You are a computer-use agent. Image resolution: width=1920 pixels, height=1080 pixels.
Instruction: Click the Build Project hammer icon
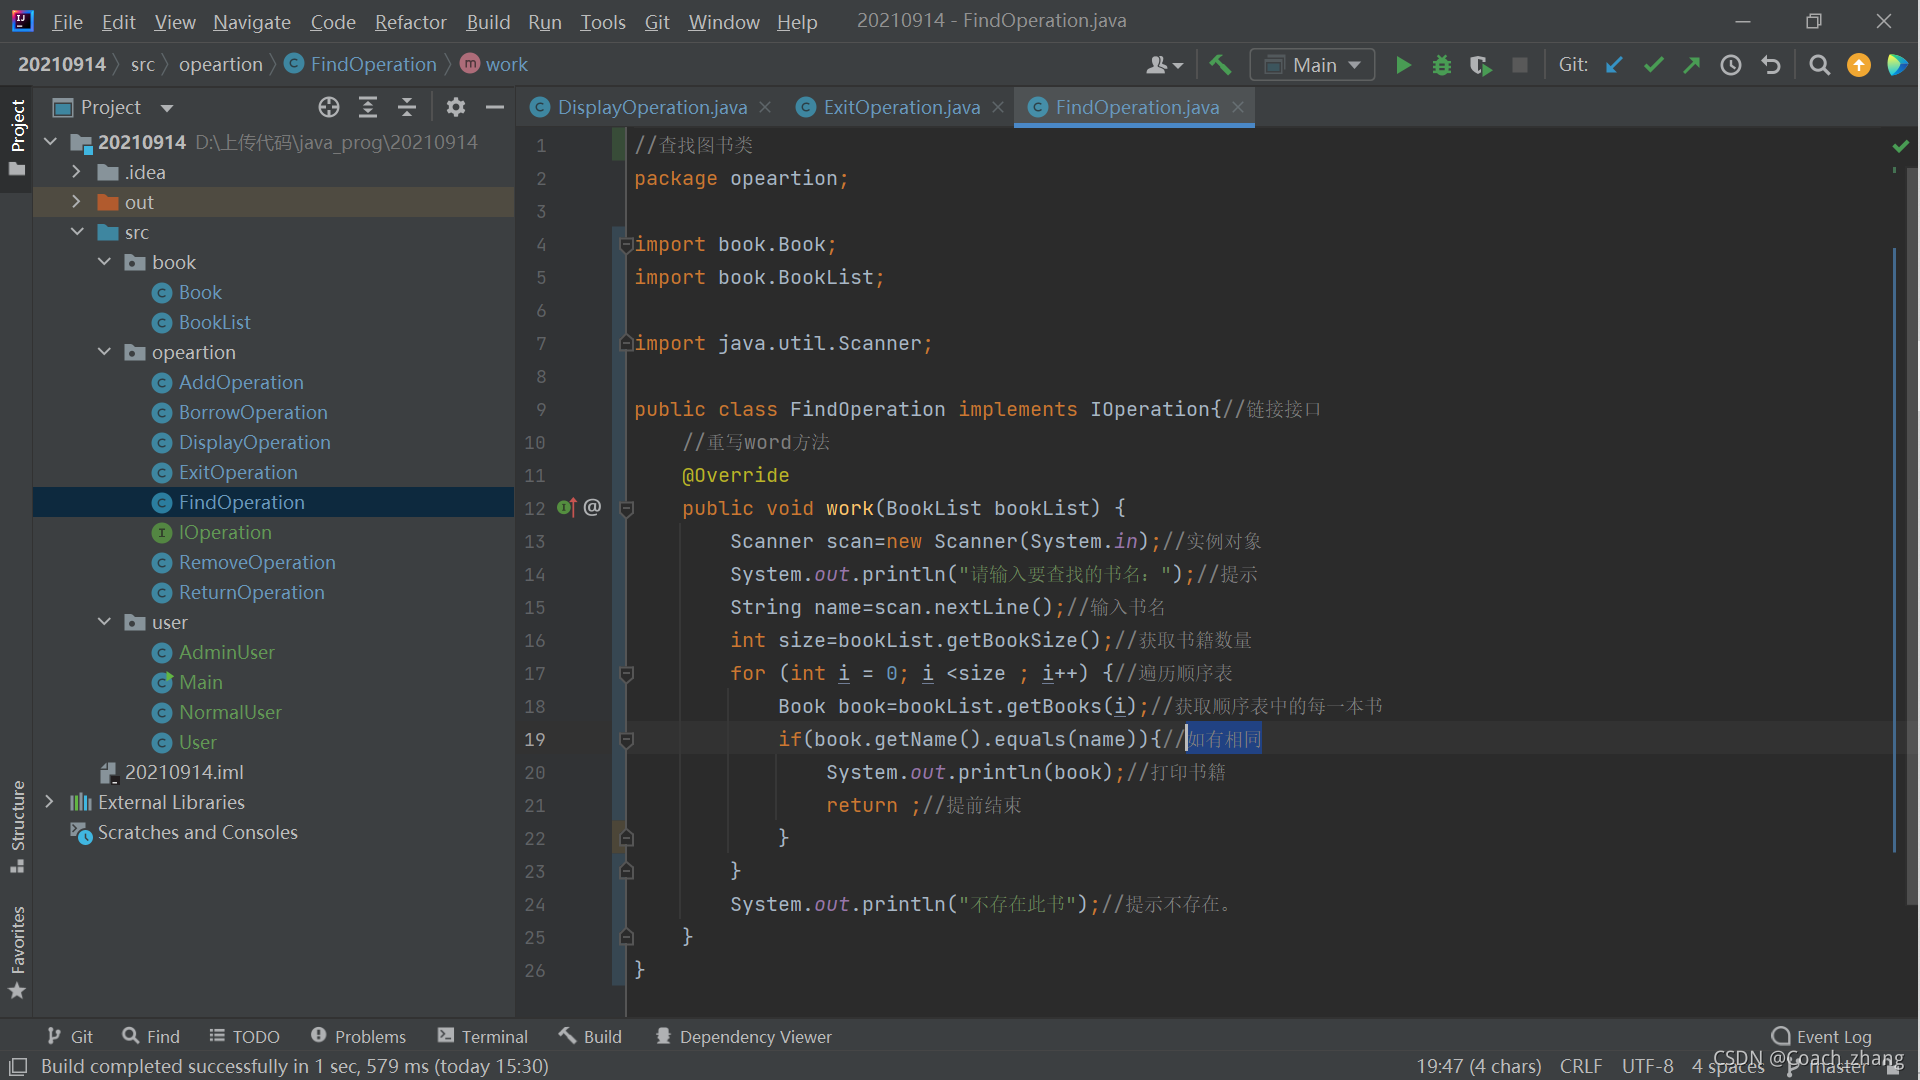(1220, 65)
